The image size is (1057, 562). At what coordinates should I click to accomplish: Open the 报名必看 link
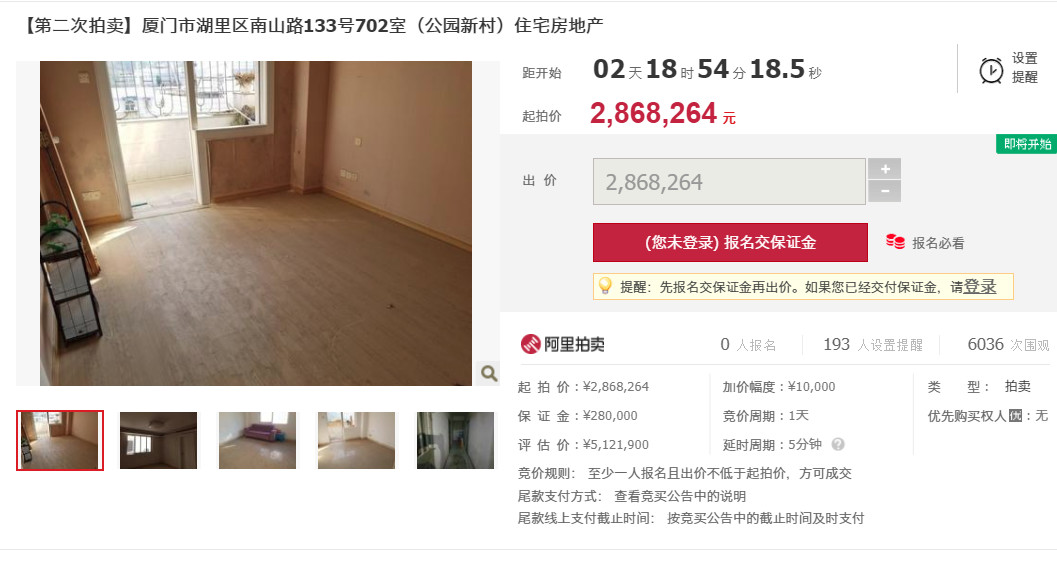(x=938, y=243)
